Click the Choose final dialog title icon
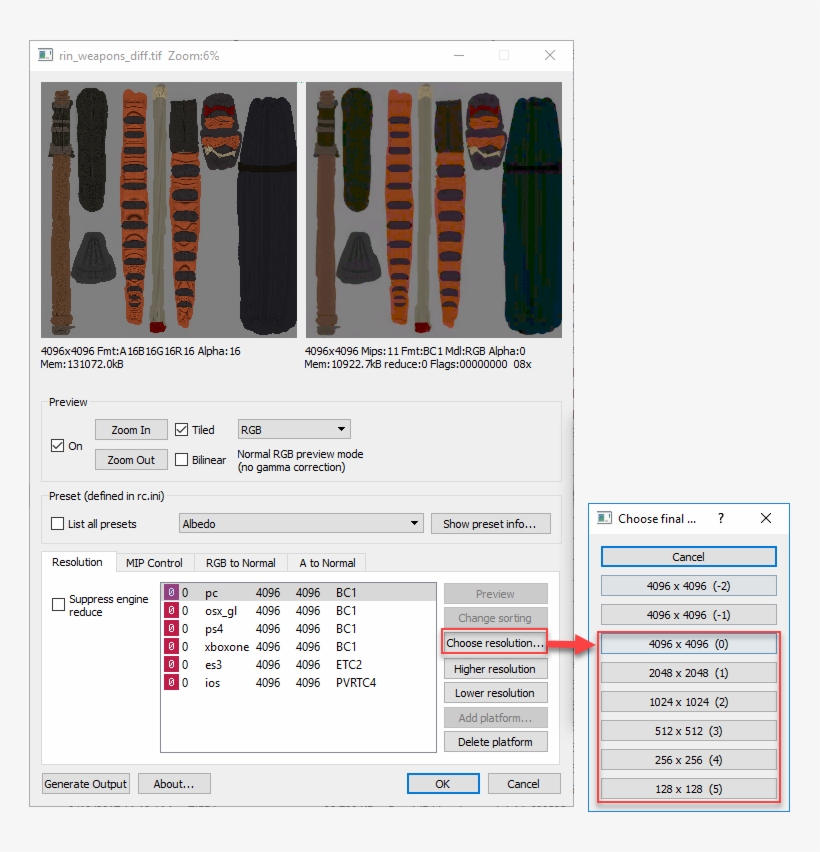Image resolution: width=820 pixels, height=852 pixels. pos(604,518)
